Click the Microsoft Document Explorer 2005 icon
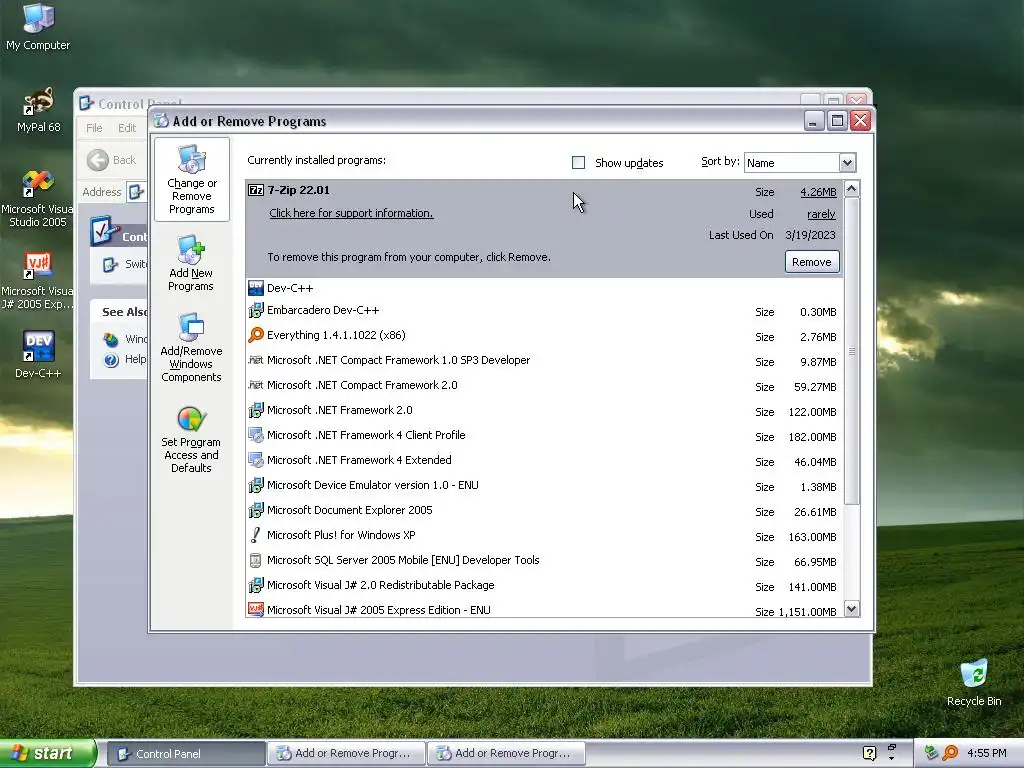The image size is (1024, 768). 256,510
